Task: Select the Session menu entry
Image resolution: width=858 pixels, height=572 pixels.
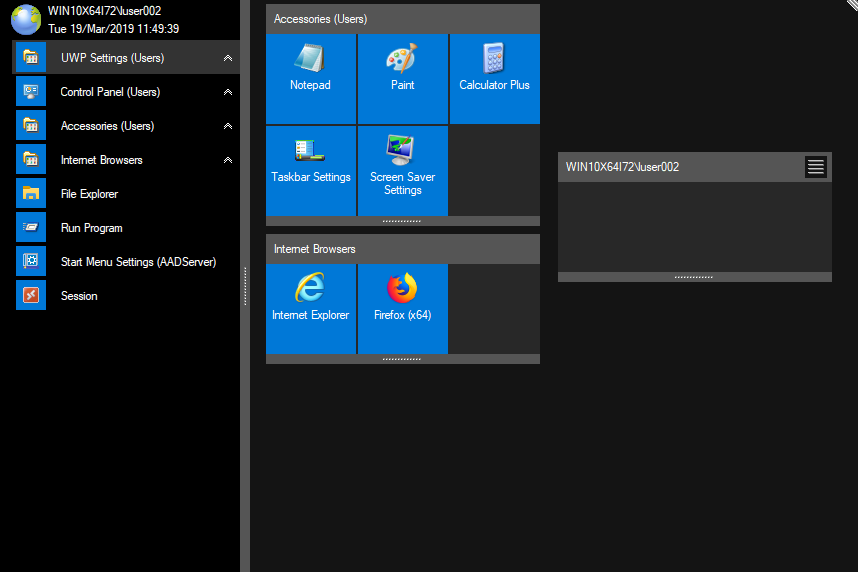Action: [79, 296]
